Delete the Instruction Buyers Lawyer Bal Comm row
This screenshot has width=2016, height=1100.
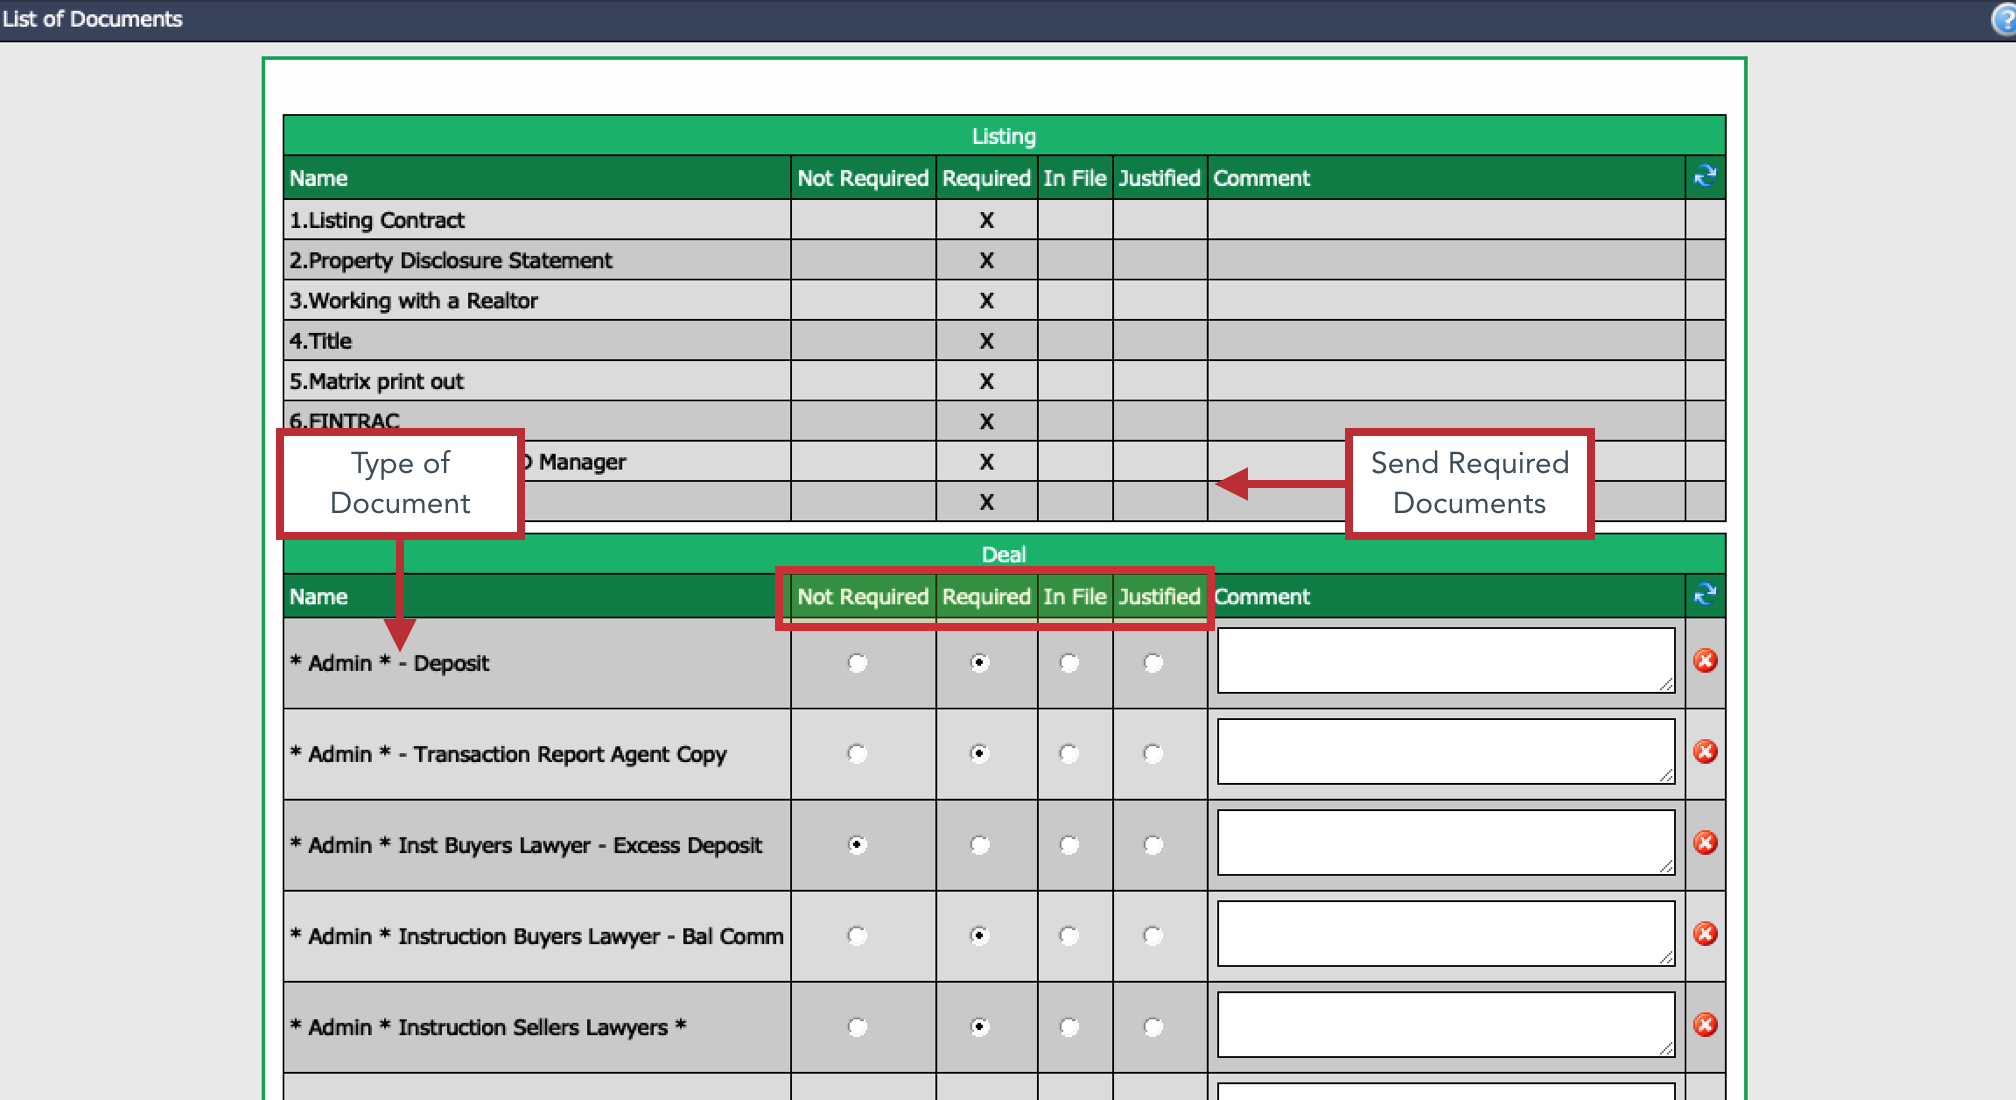[x=1705, y=933]
